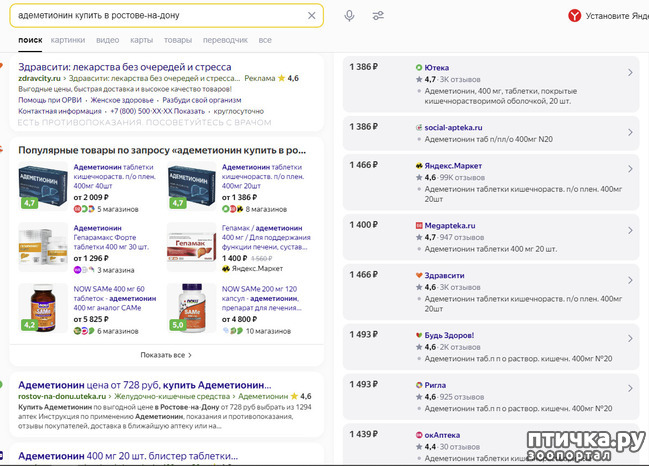Click uteka result 4,6 yellow star

(294, 396)
